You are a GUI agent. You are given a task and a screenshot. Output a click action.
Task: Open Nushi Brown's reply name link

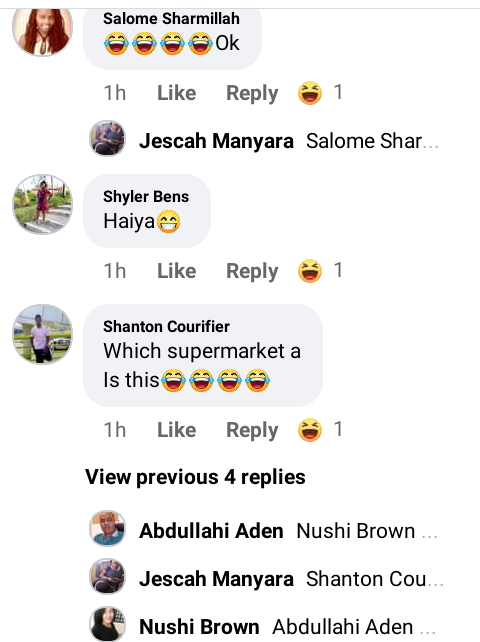pos(199,627)
